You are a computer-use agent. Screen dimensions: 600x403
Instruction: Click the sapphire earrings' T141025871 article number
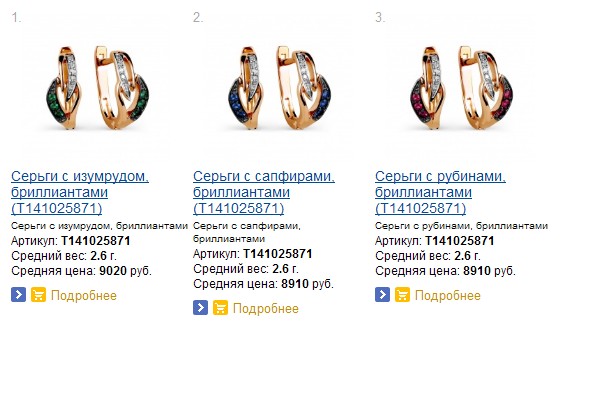point(278,254)
